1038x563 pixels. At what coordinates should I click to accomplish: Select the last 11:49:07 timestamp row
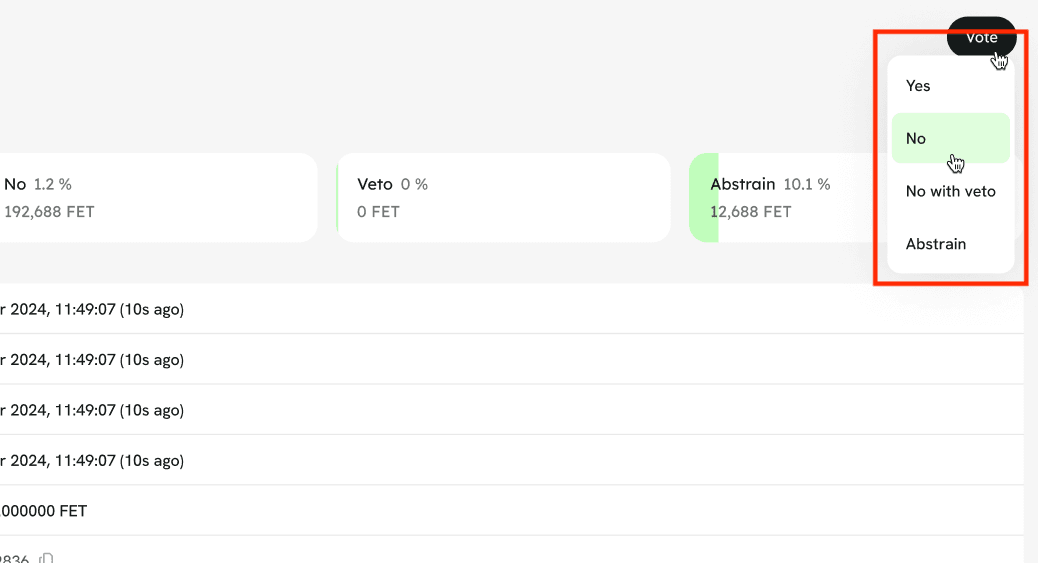[x=92, y=461]
